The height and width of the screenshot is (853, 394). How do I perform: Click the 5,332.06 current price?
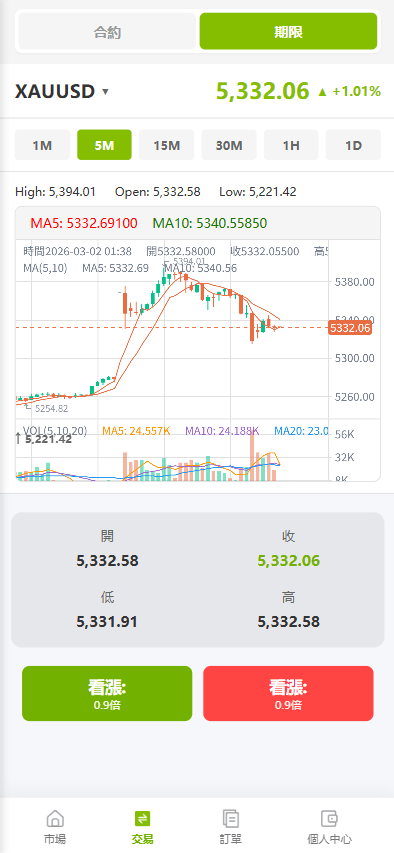tap(263, 91)
